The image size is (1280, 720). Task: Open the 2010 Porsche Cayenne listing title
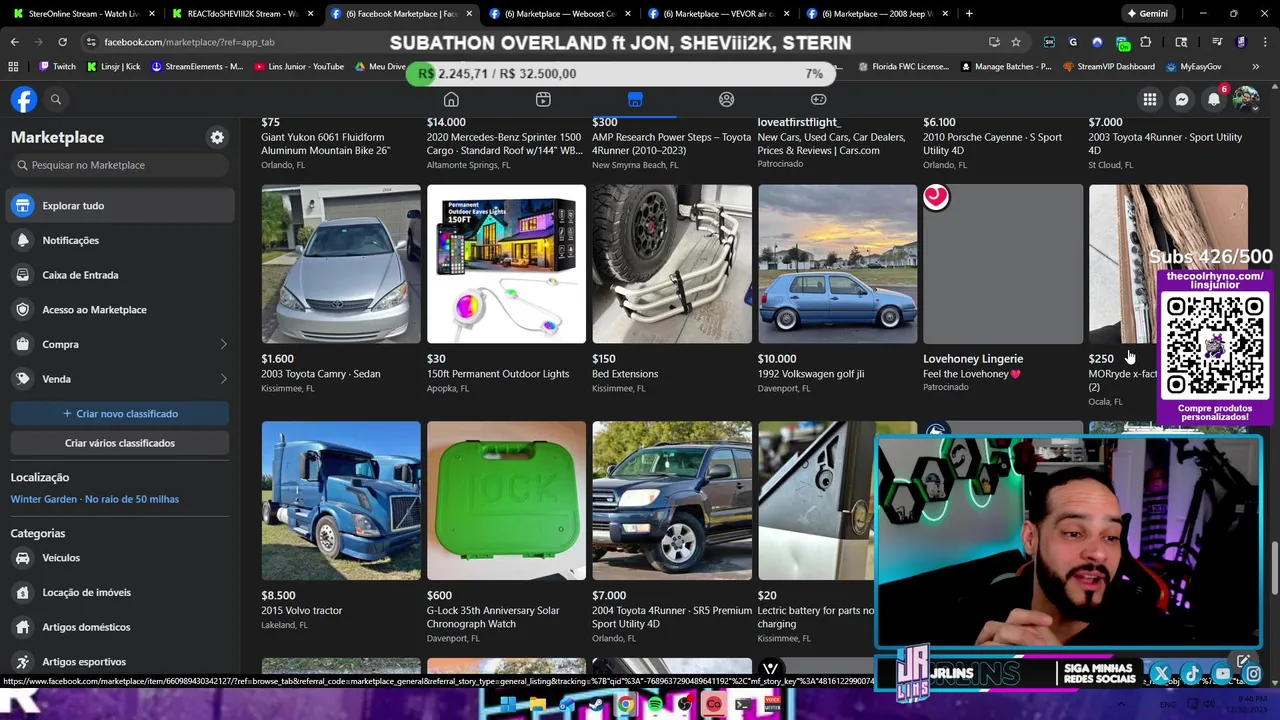click(992, 144)
